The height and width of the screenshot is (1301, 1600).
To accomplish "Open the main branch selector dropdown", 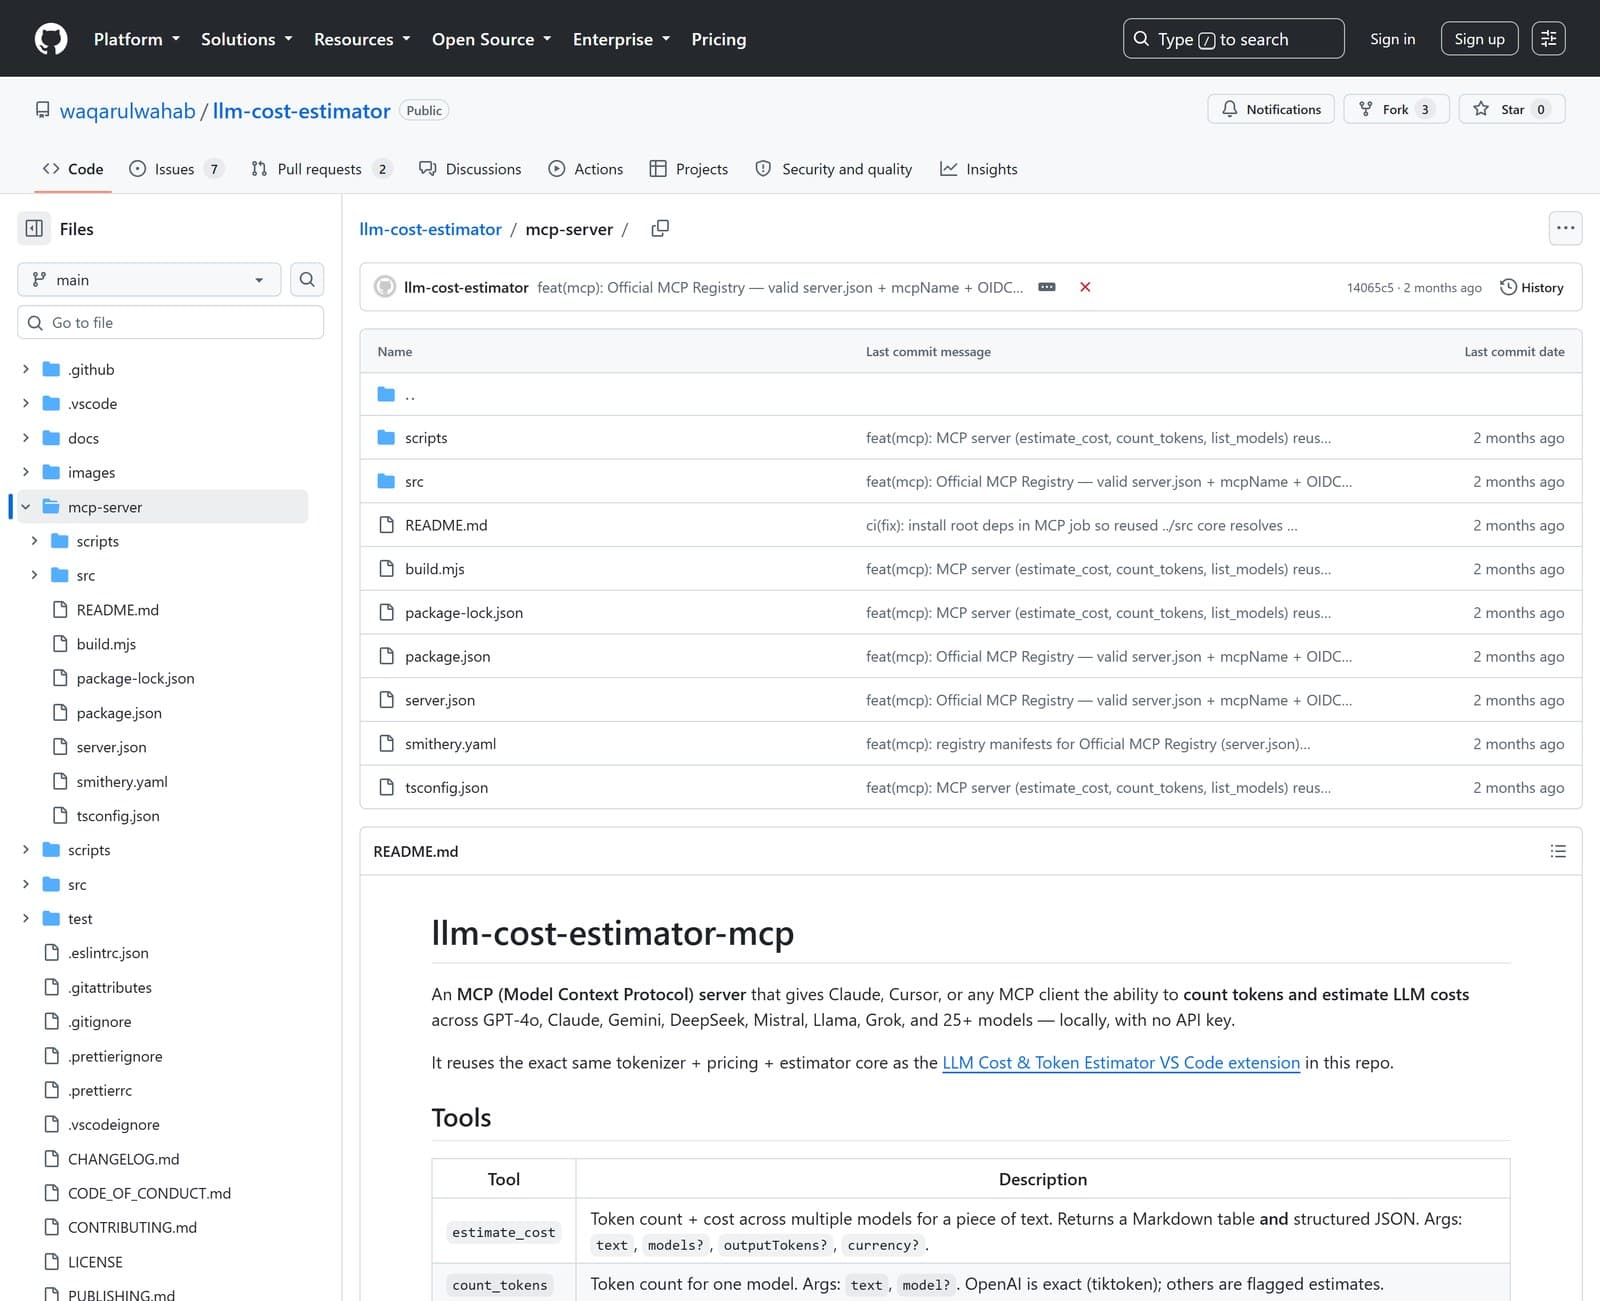I will pos(149,280).
